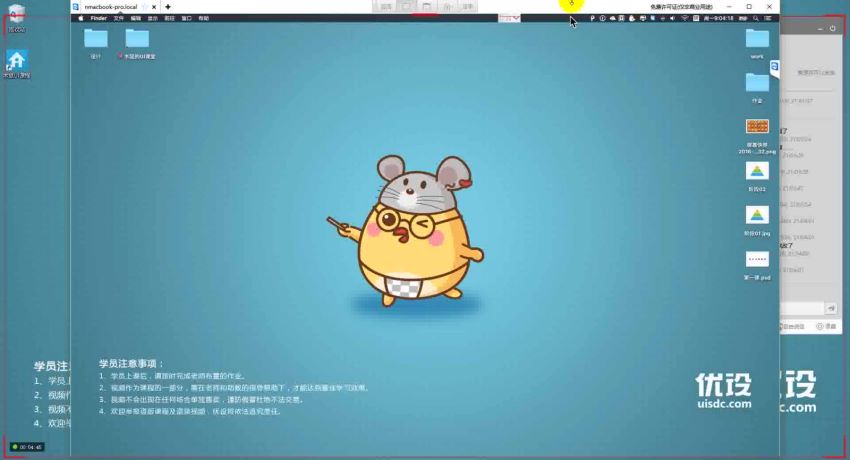
Task: Select the 阶梯02 image file
Action: [757, 177]
